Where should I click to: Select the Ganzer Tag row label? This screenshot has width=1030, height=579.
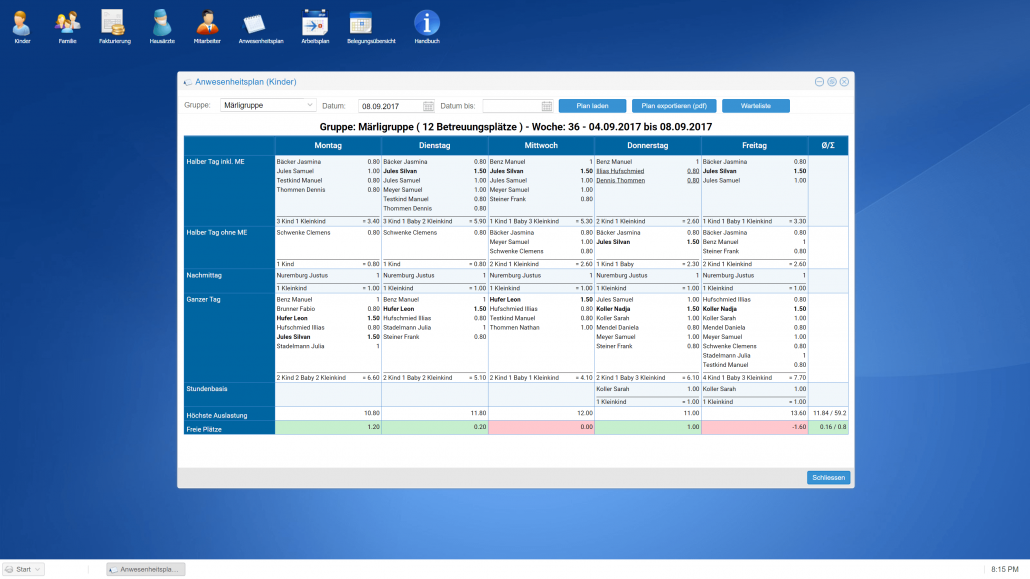(204, 300)
